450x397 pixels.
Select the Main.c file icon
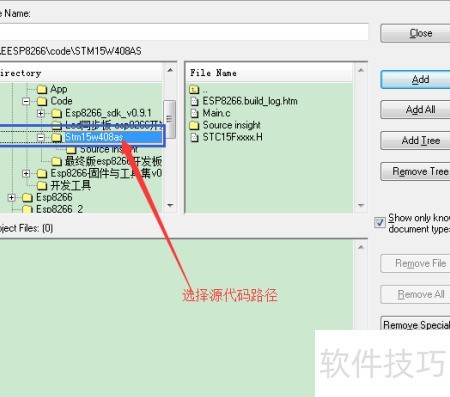194,113
